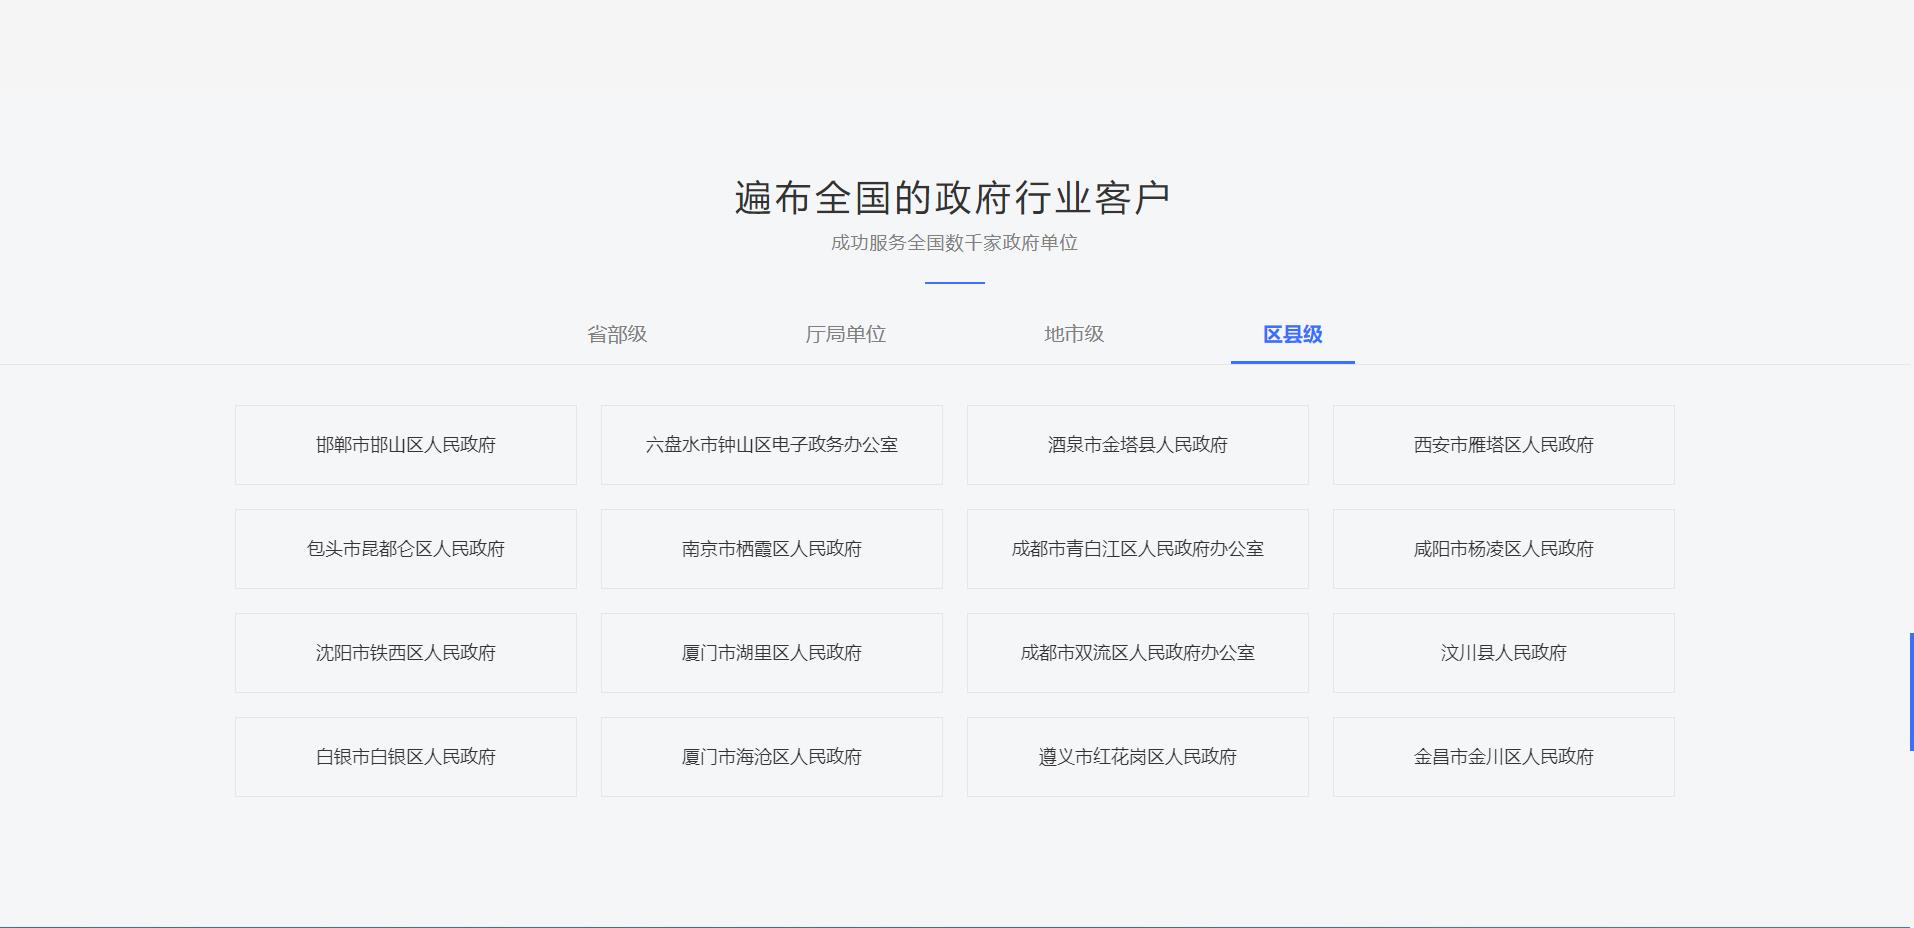The image size is (1914, 928).
Task: Select the 咸阳市杨凌区人民政府 card
Action: tap(1503, 549)
